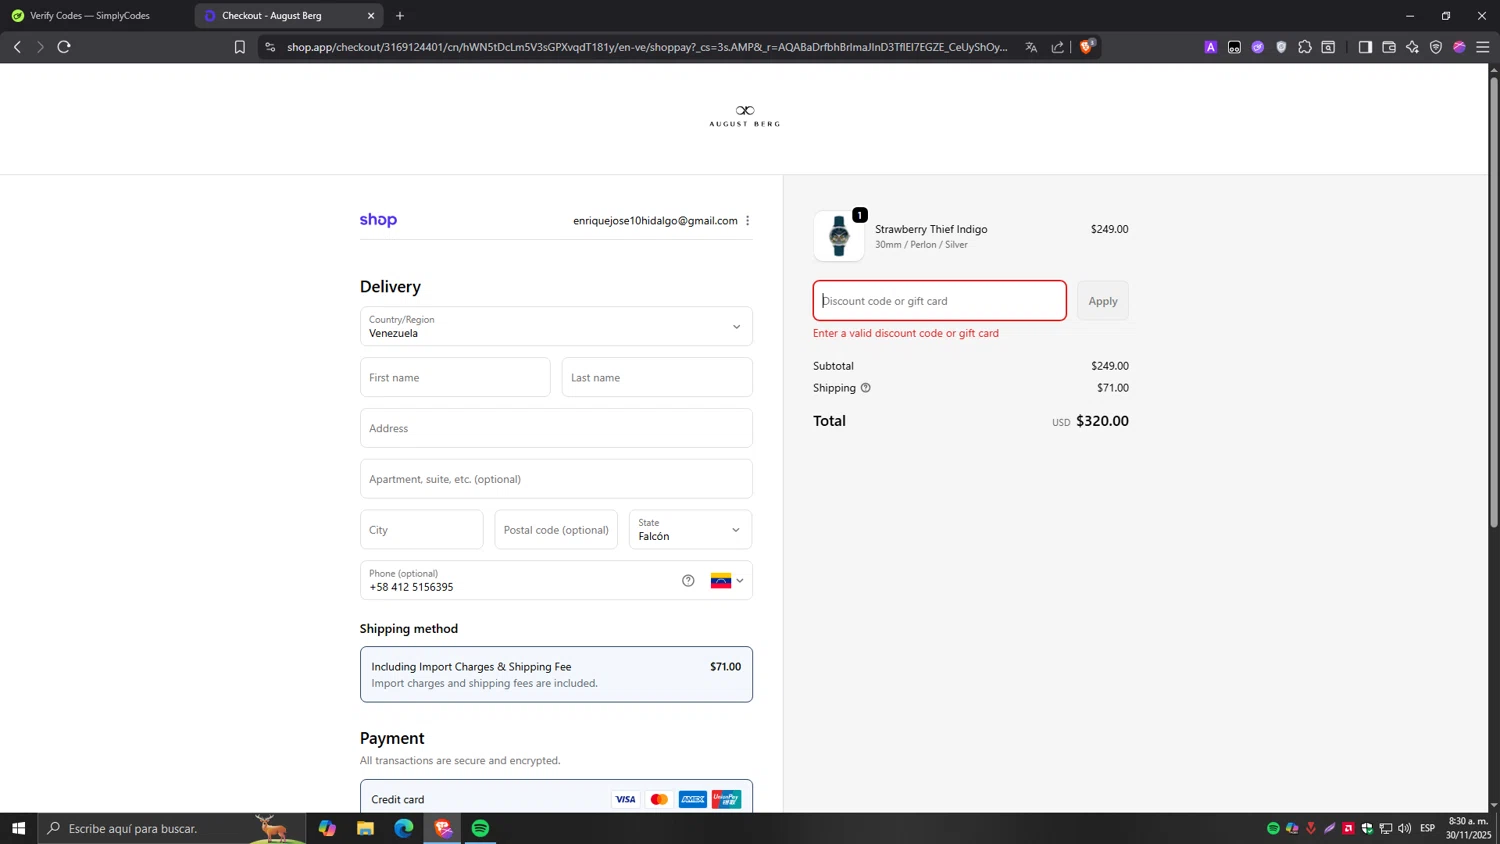The image size is (1500, 844).
Task: Click the Postal code (optional) field
Action: 556,530
